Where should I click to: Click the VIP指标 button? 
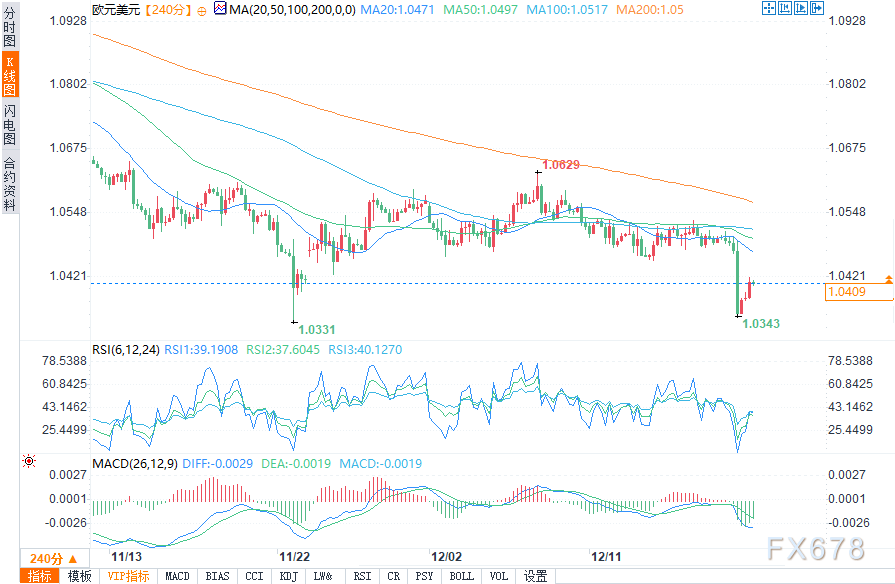[x=128, y=576]
